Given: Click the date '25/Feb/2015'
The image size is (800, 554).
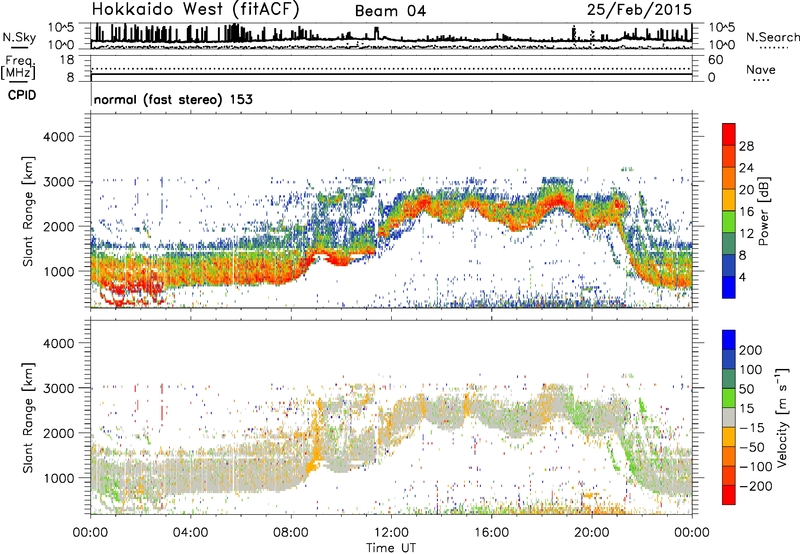Looking at the screenshot, I should click(x=639, y=9).
